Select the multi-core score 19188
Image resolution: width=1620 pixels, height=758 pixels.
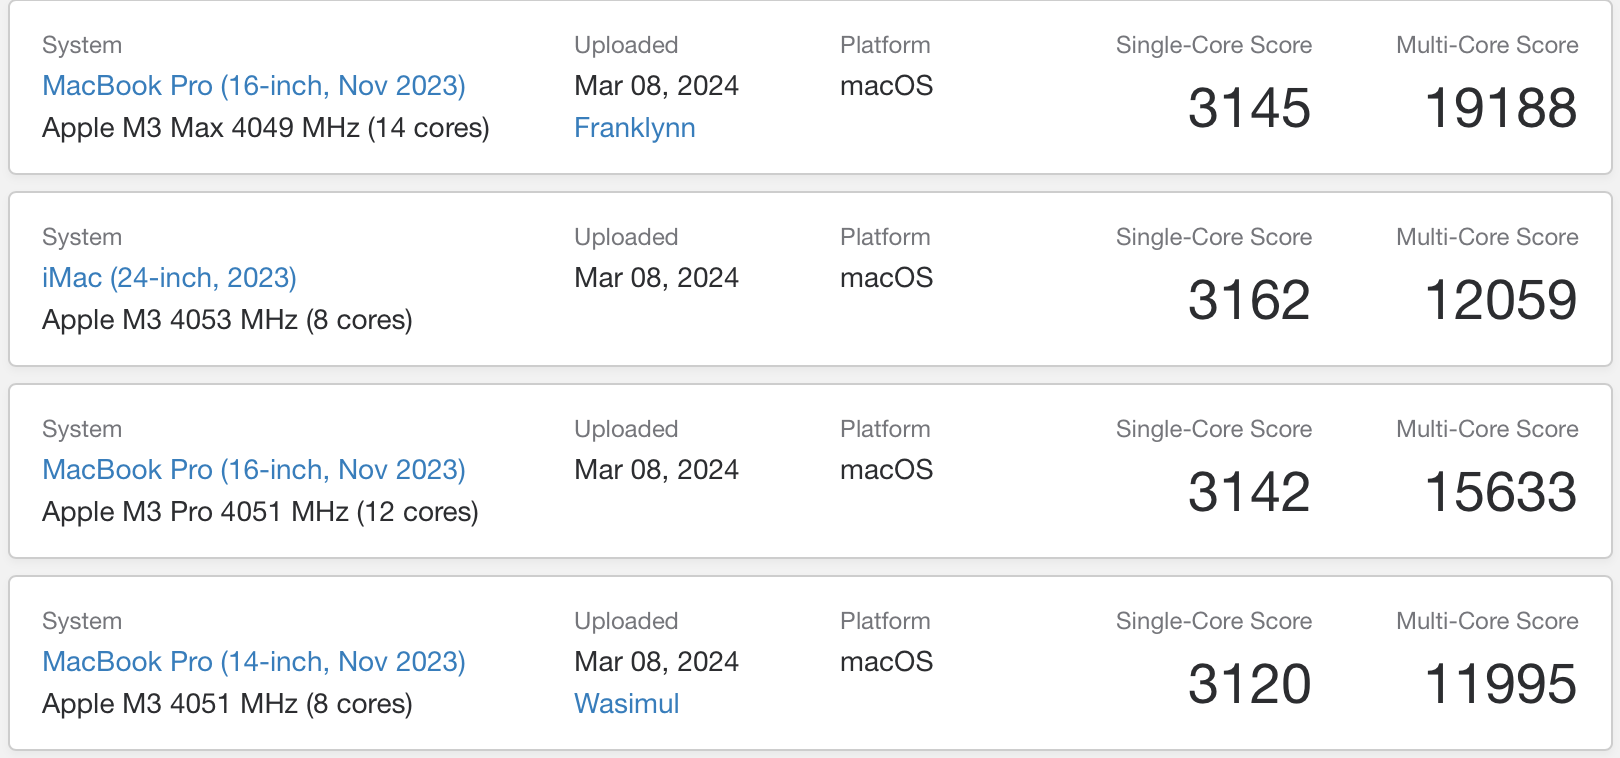click(x=1501, y=108)
